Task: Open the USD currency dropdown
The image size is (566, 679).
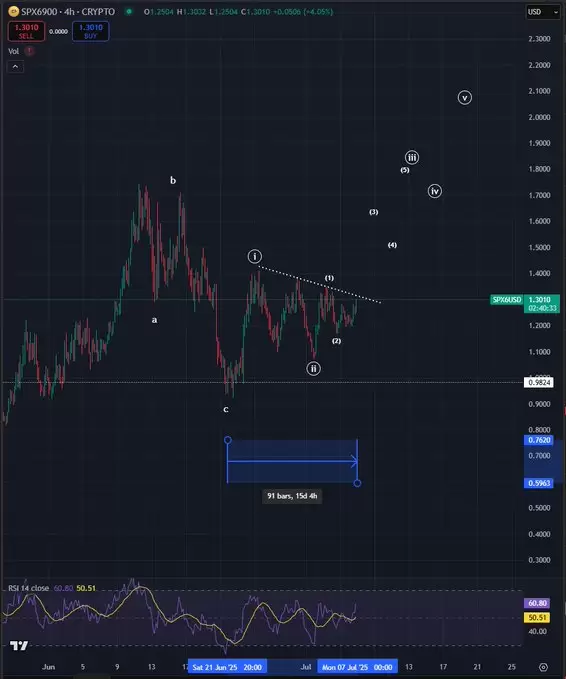Action: (x=543, y=12)
